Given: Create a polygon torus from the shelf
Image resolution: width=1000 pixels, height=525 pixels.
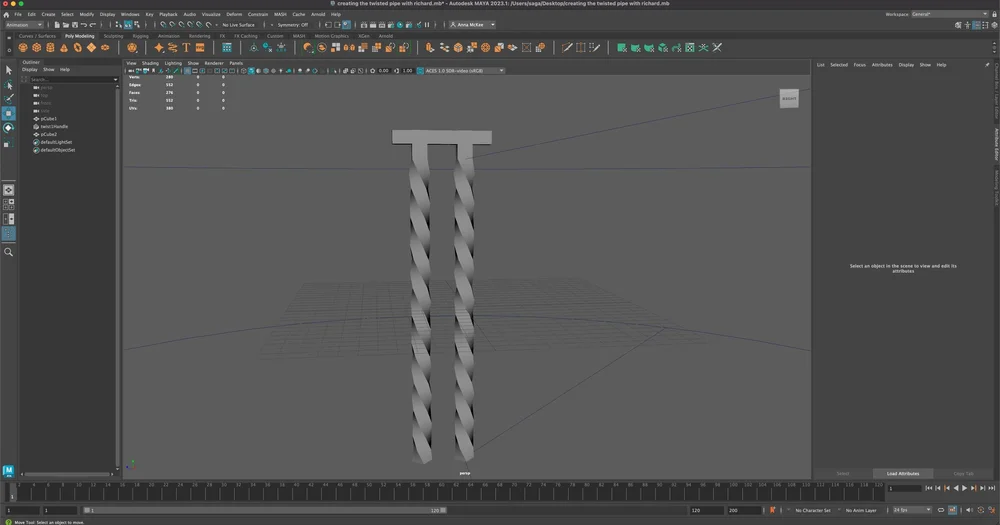Looking at the screenshot, I should point(78,48).
